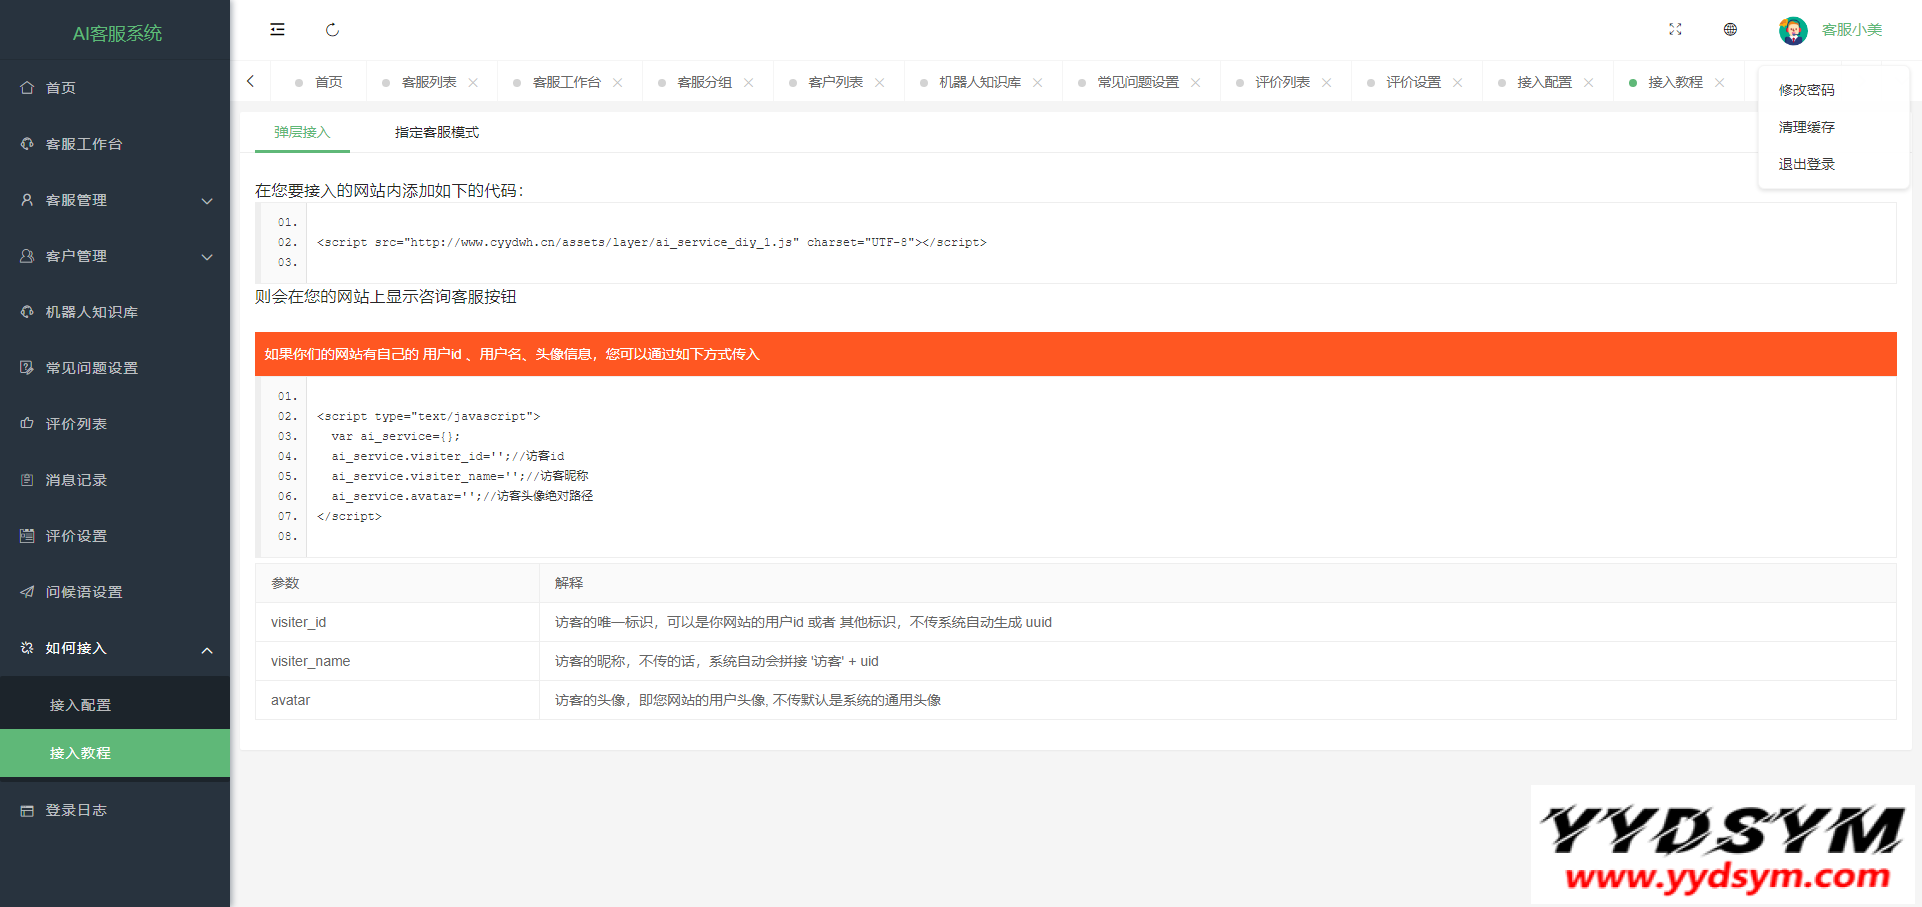Go to 登录日志 in sidebar
1922x907 pixels.
pyautogui.click(x=76, y=810)
